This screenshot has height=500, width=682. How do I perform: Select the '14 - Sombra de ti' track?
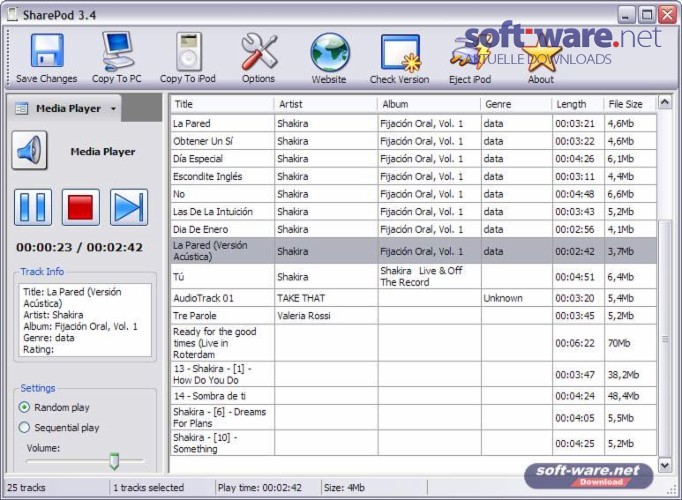point(413,396)
